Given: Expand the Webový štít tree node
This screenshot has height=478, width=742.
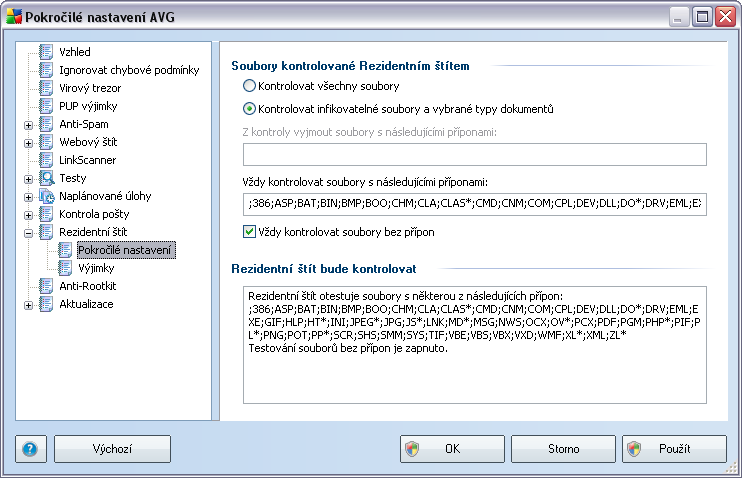Looking at the screenshot, I should coord(28,143).
